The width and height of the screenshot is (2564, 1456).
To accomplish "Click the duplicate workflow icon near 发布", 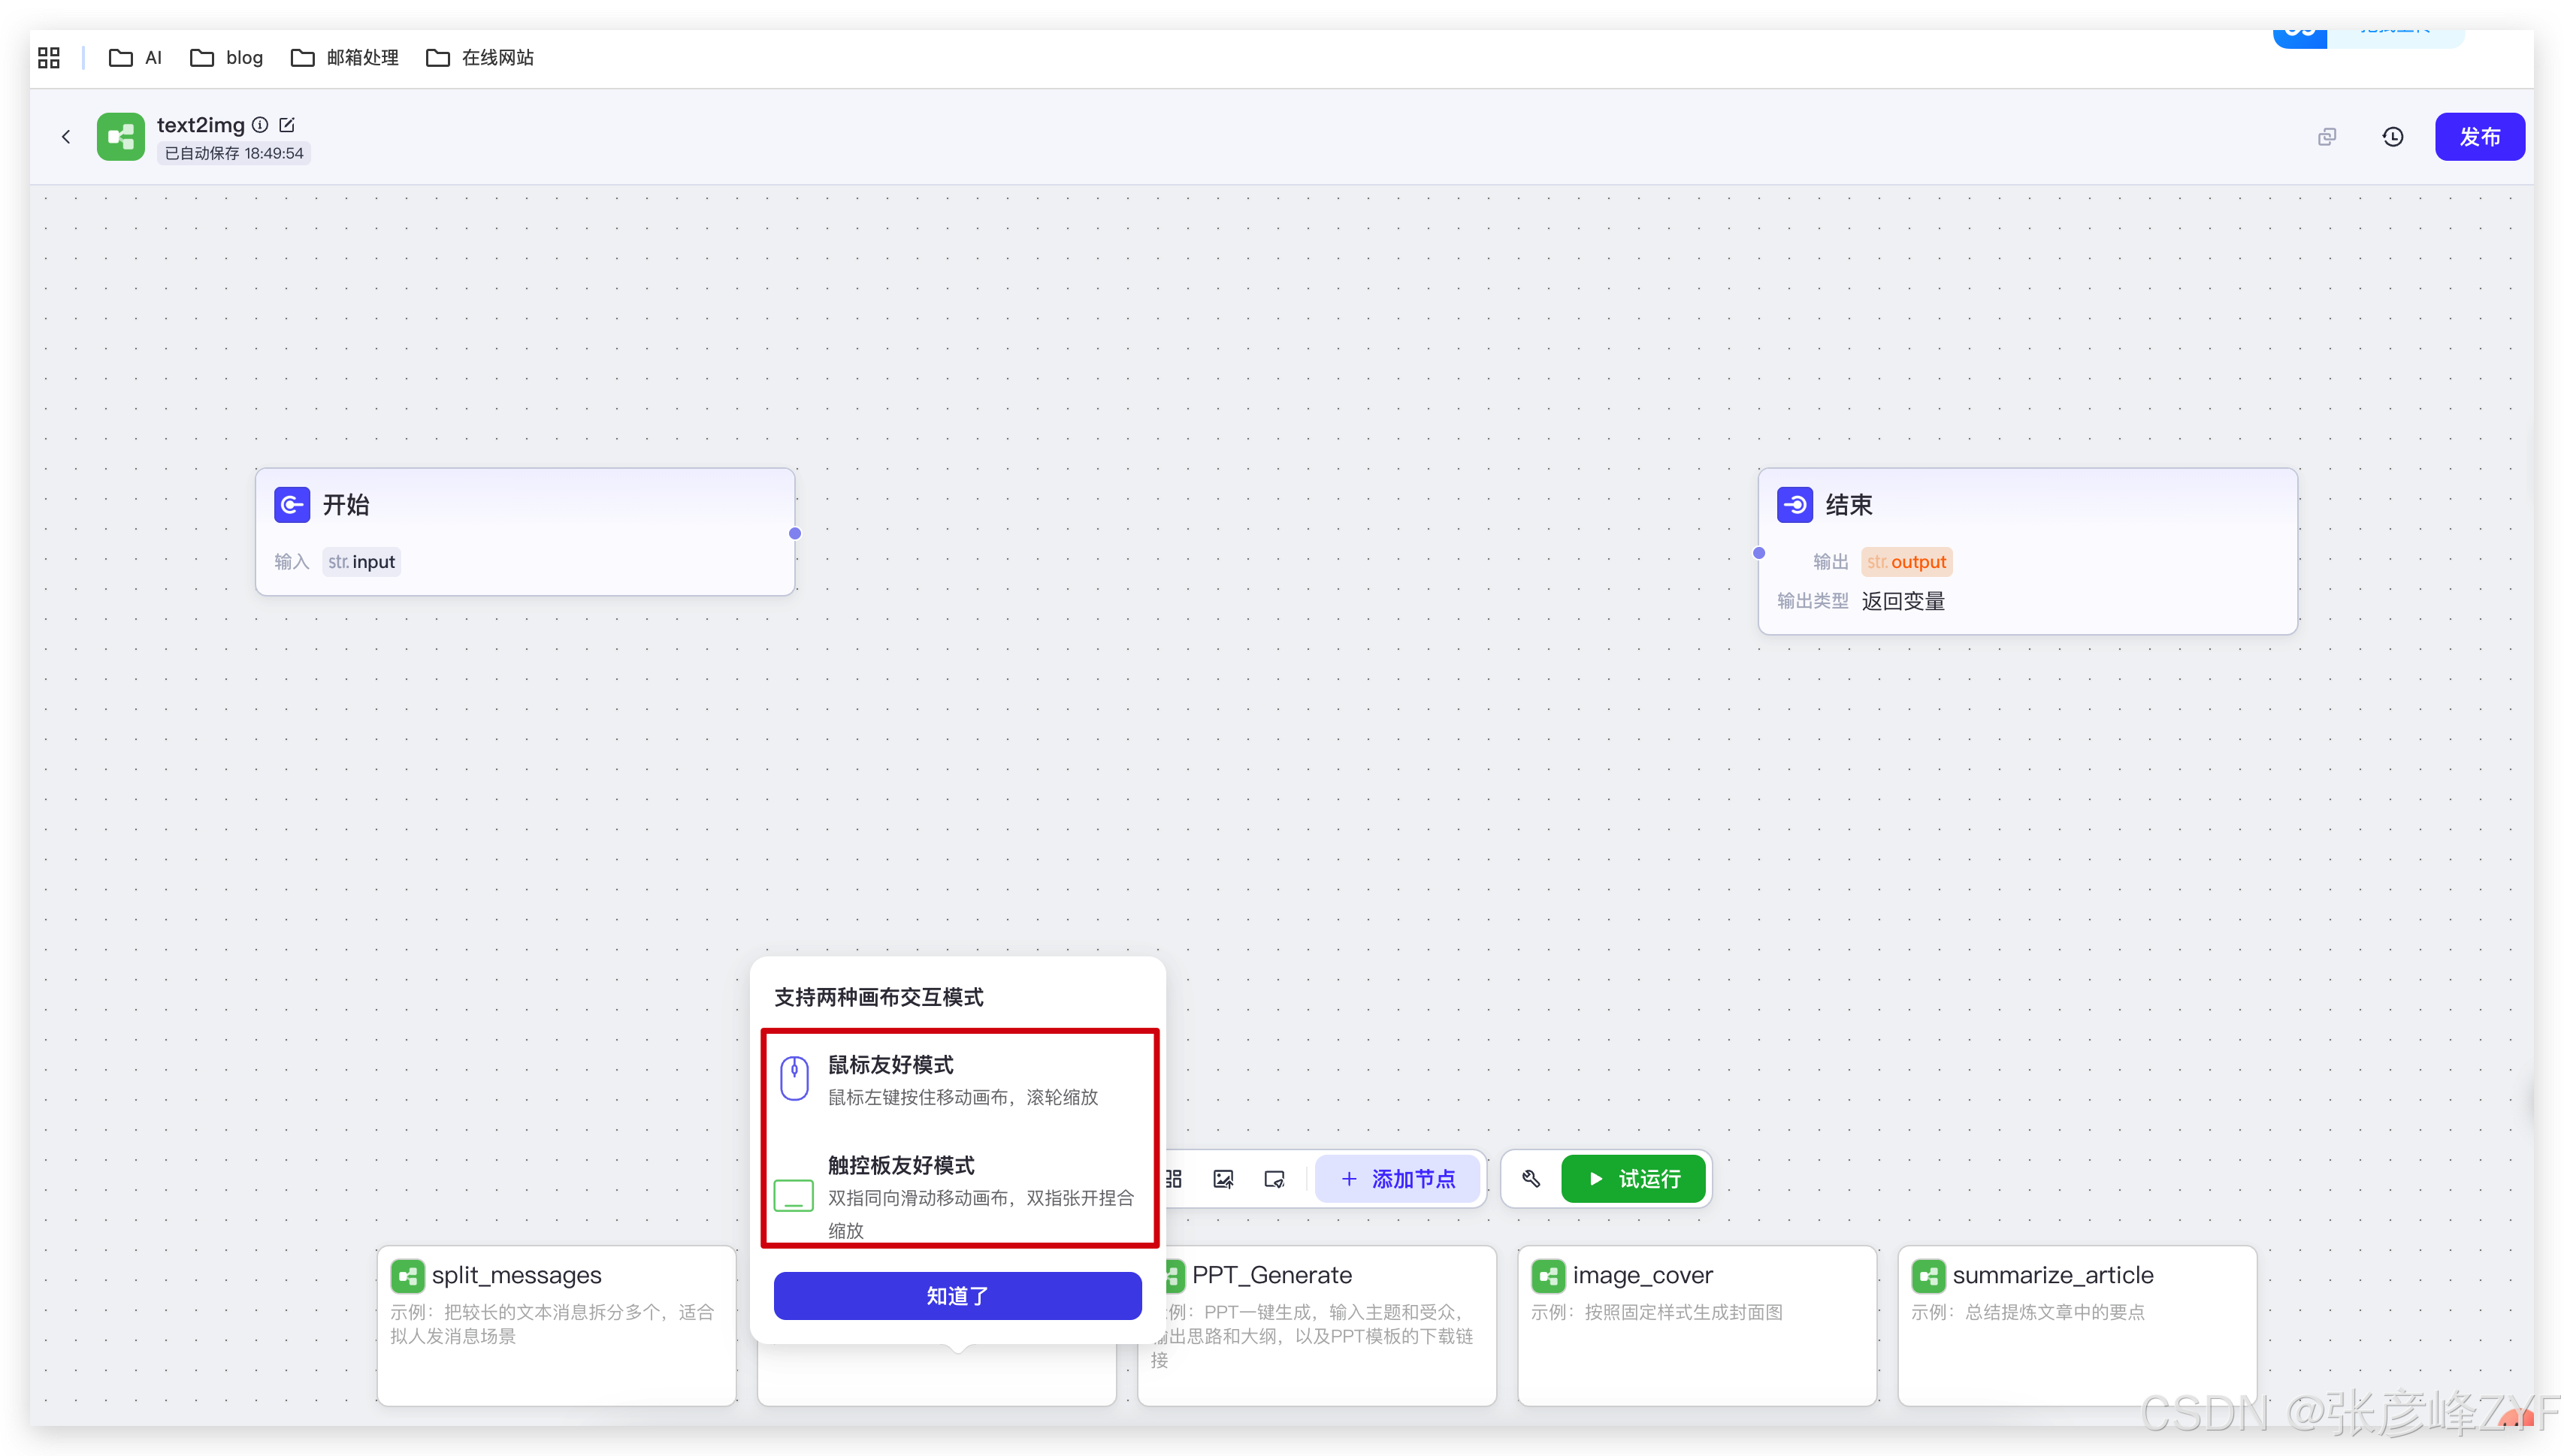I will pyautogui.click(x=2327, y=137).
